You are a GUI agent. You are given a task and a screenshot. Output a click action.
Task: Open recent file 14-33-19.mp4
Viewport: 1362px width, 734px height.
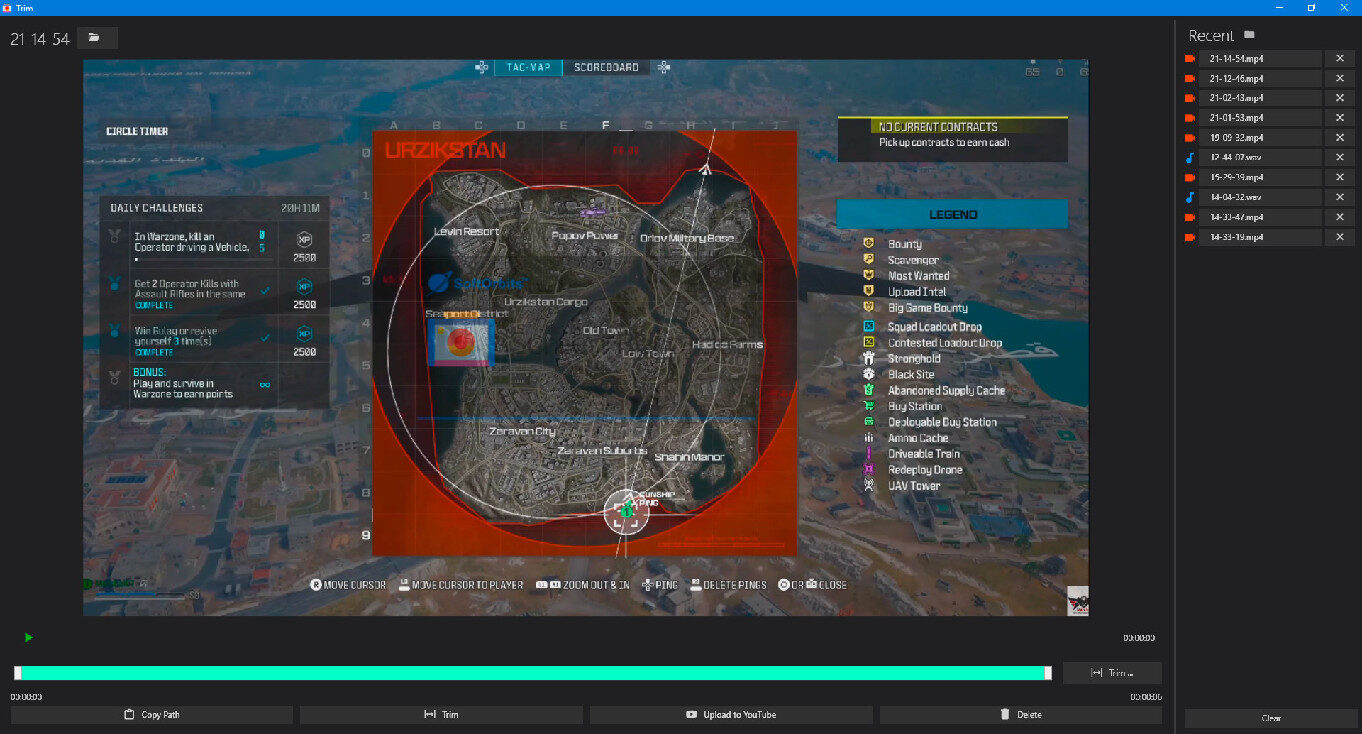[1260, 237]
